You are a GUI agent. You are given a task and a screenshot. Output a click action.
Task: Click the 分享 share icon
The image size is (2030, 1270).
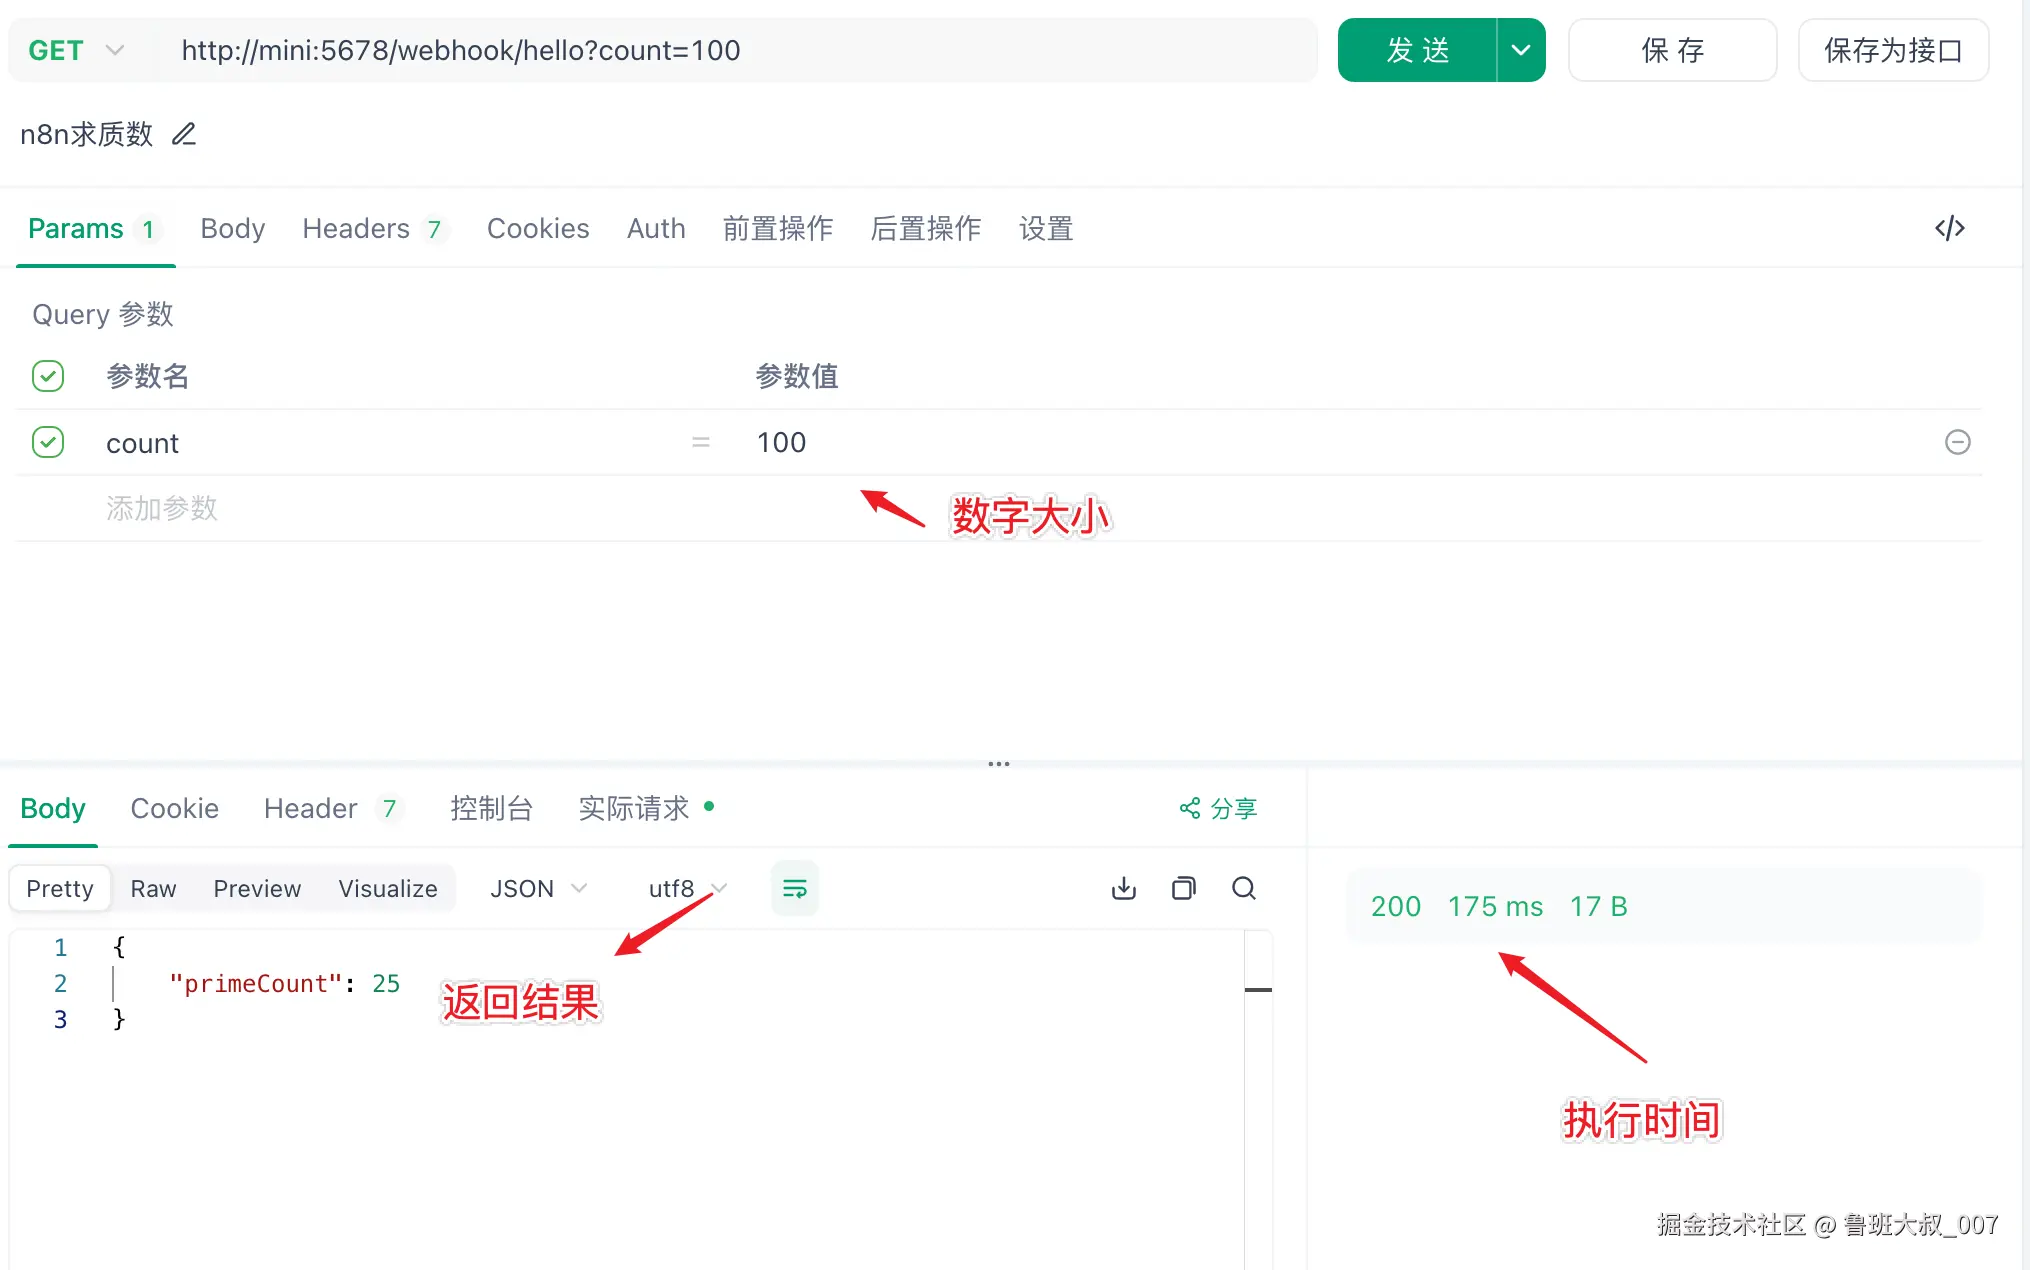[1190, 808]
